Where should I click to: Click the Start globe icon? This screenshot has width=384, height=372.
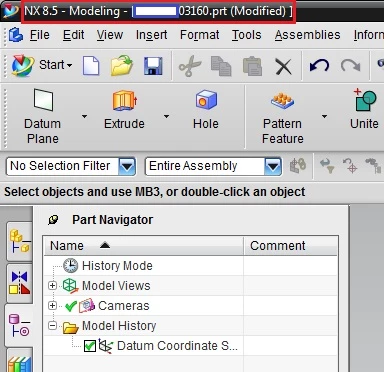point(23,65)
